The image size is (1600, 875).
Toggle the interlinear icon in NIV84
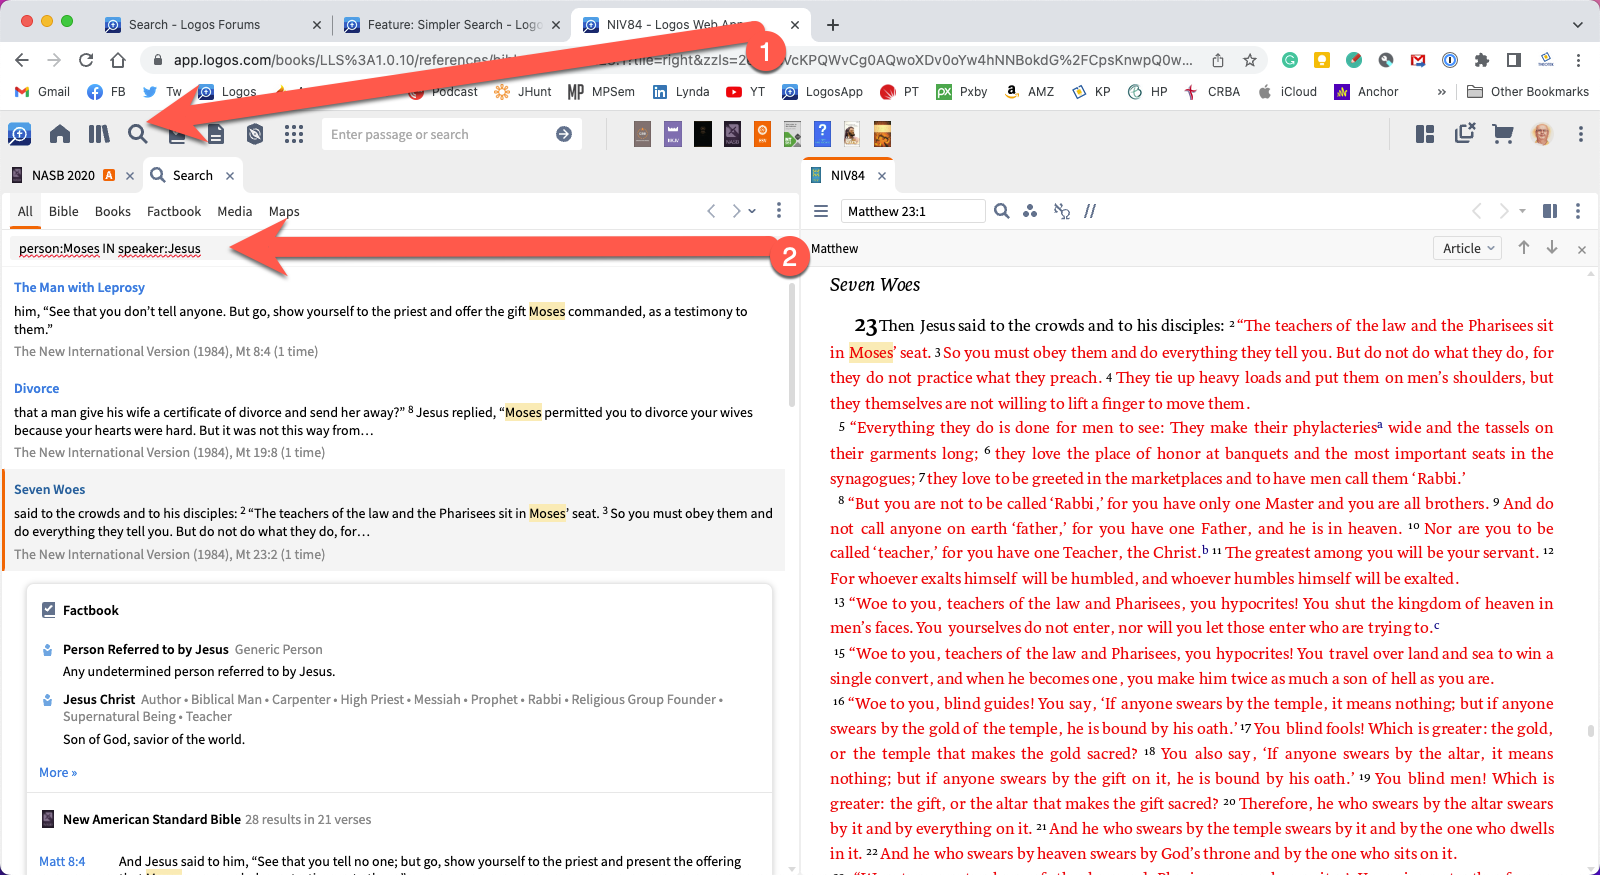(x=1061, y=211)
